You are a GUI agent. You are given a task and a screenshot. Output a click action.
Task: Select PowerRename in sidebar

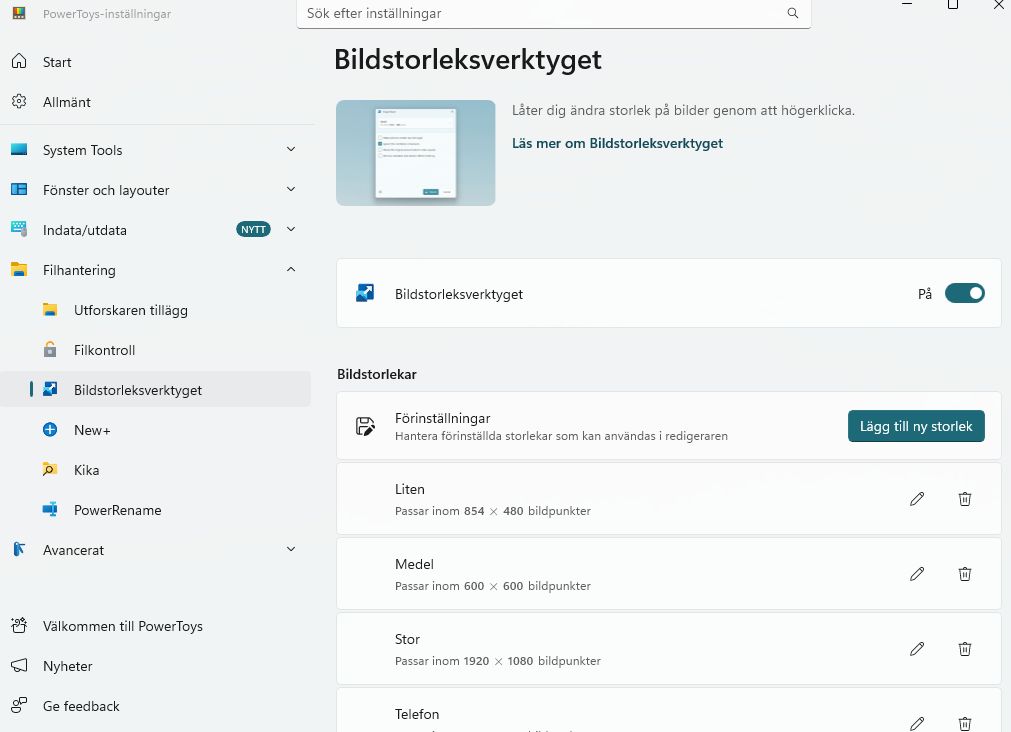pos(155,510)
